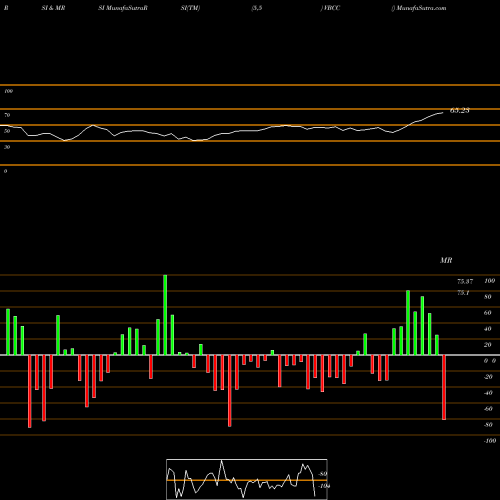Click the 65.23 RSI value label
The image size is (500, 500).
click(460, 110)
